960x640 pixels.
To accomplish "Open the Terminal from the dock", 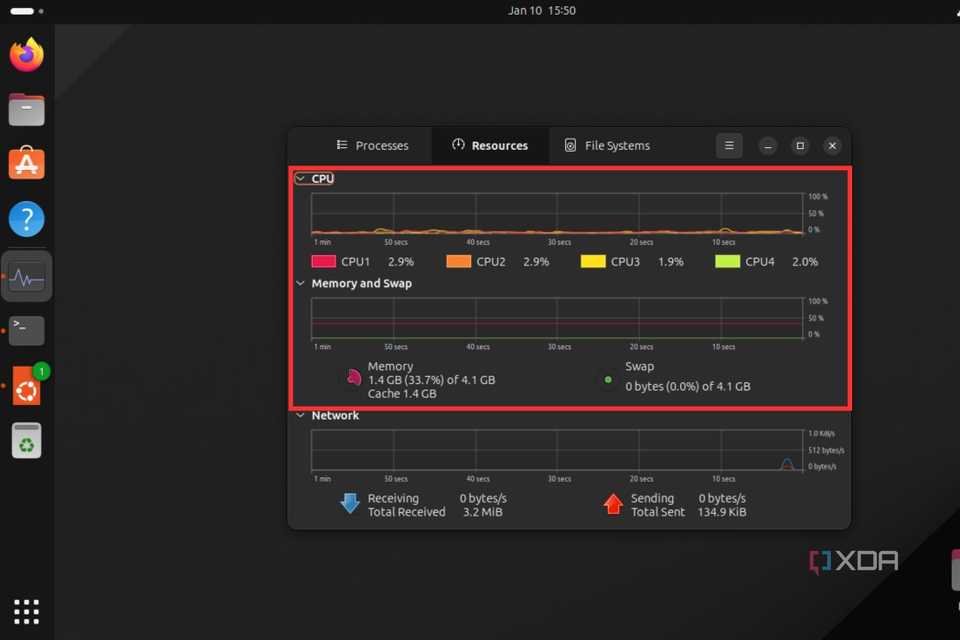I will (26, 330).
